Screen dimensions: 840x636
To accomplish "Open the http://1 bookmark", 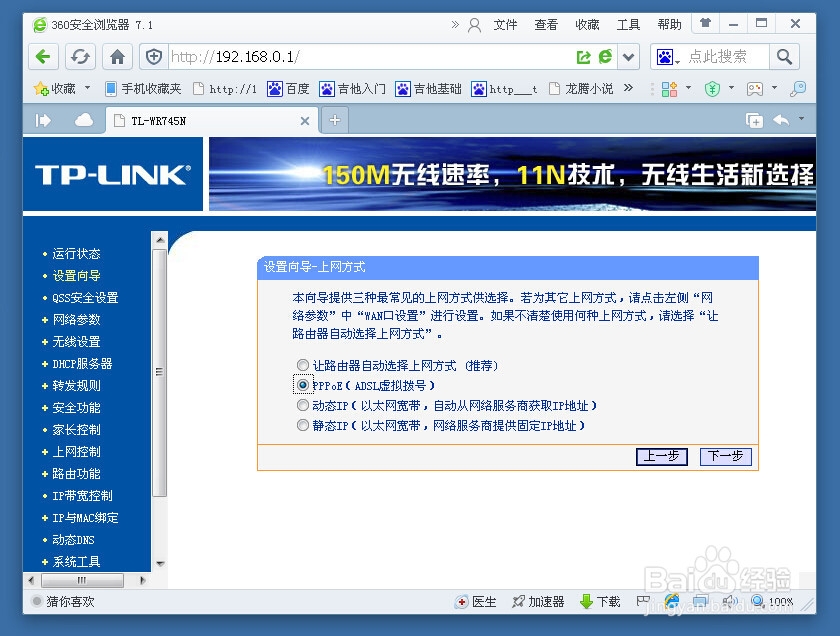I will coord(225,89).
